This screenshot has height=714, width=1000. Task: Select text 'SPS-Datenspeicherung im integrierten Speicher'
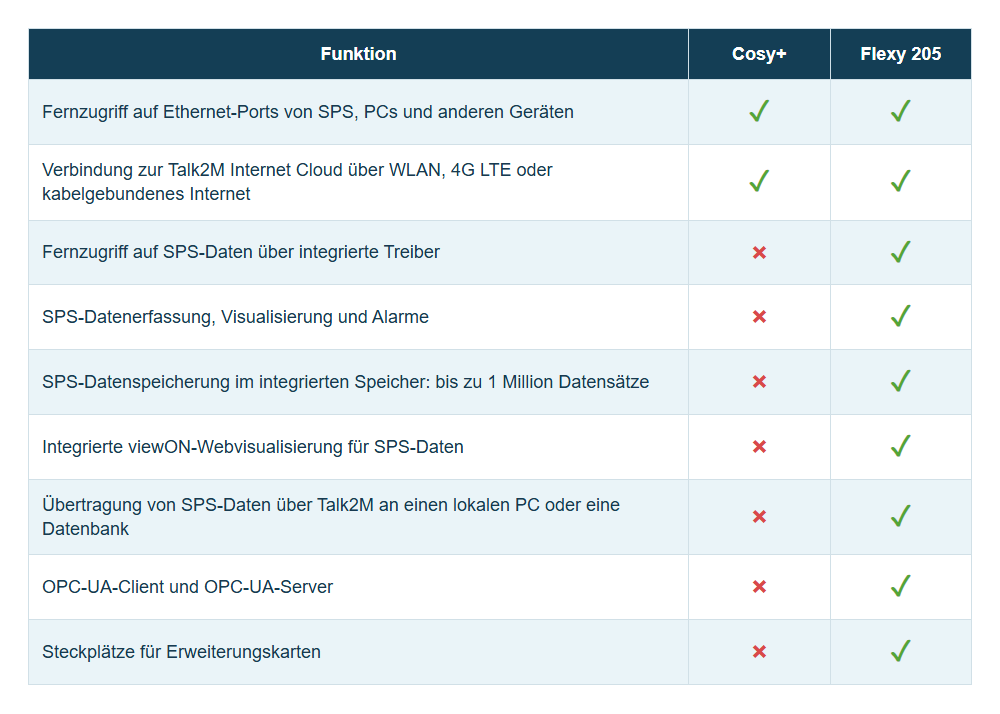coord(236,382)
